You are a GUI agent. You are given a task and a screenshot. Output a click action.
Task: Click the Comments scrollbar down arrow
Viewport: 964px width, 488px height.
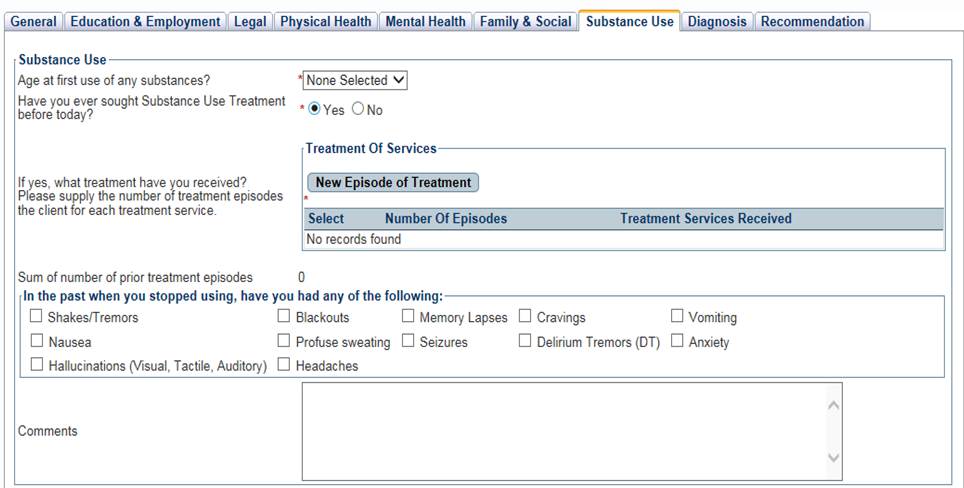pyautogui.click(x=833, y=458)
